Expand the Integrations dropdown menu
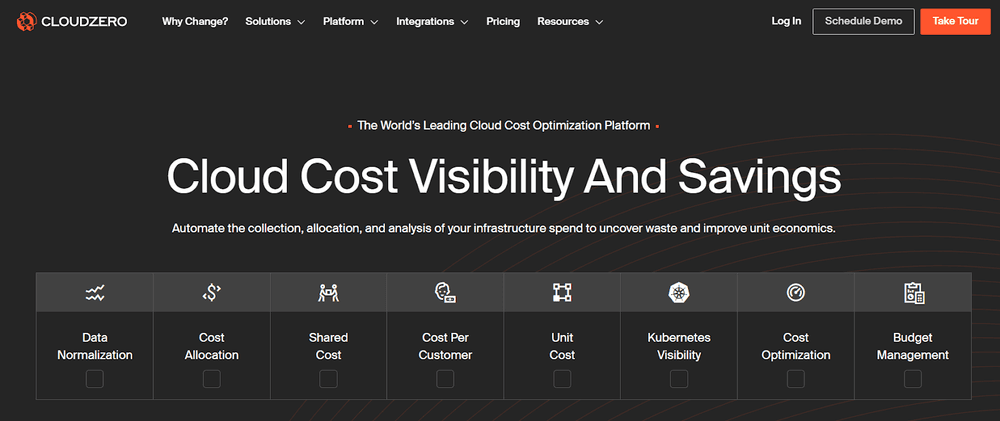1000x421 pixels. pyautogui.click(x=432, y=21)
